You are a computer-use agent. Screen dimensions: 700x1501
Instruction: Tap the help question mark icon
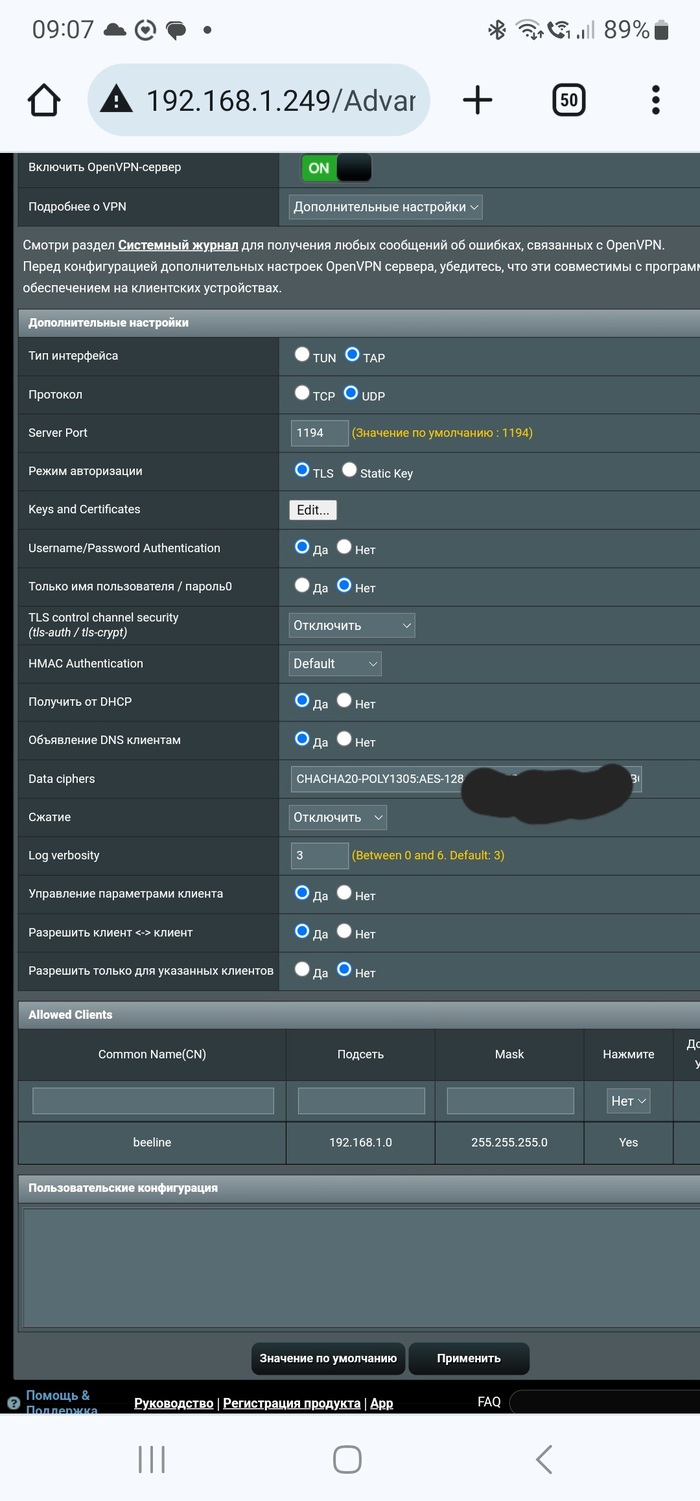click(13, 1403)
